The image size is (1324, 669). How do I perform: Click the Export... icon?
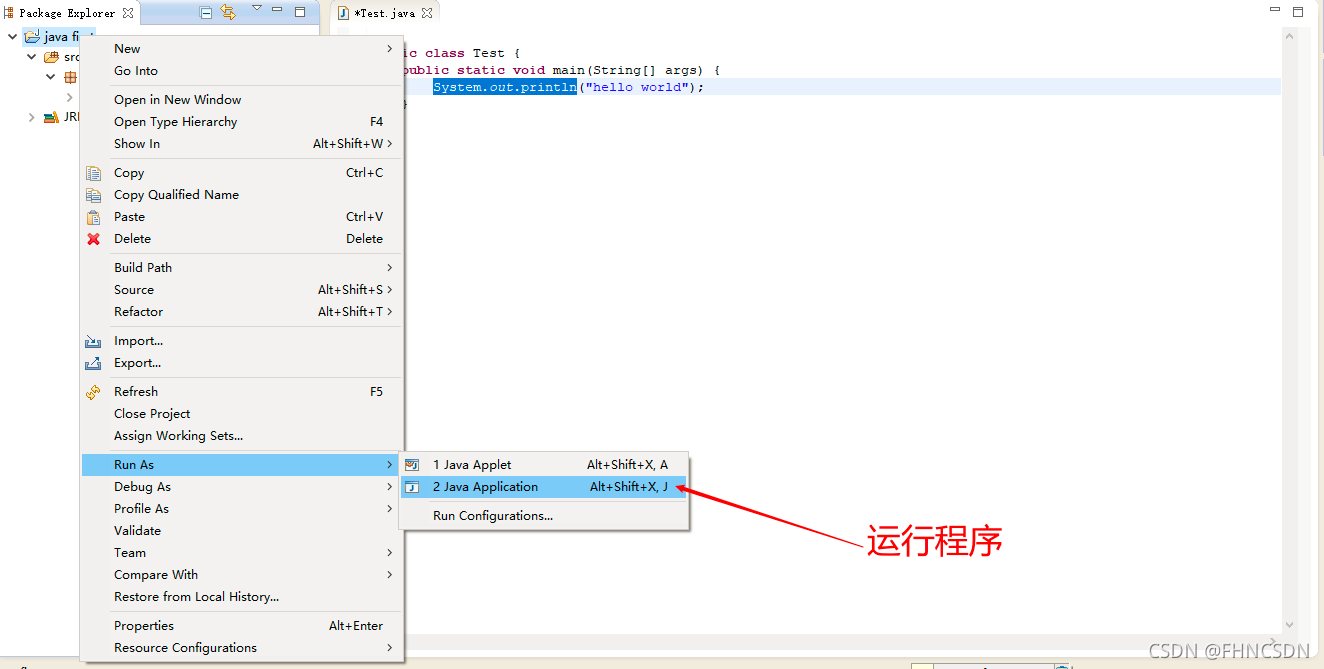tap(93, 363)
